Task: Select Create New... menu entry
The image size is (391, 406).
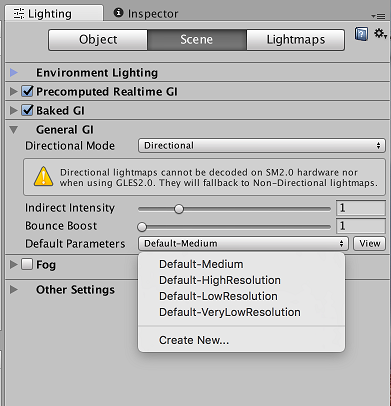Action: [194, 340]
